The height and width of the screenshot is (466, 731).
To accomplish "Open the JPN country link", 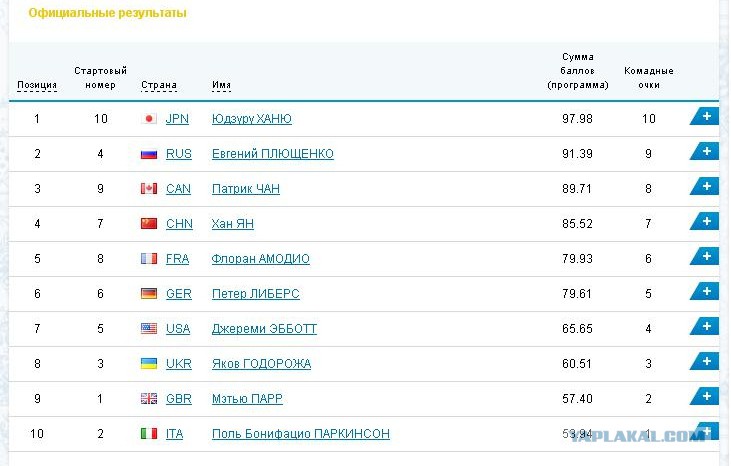I will (x=177, y=119).
